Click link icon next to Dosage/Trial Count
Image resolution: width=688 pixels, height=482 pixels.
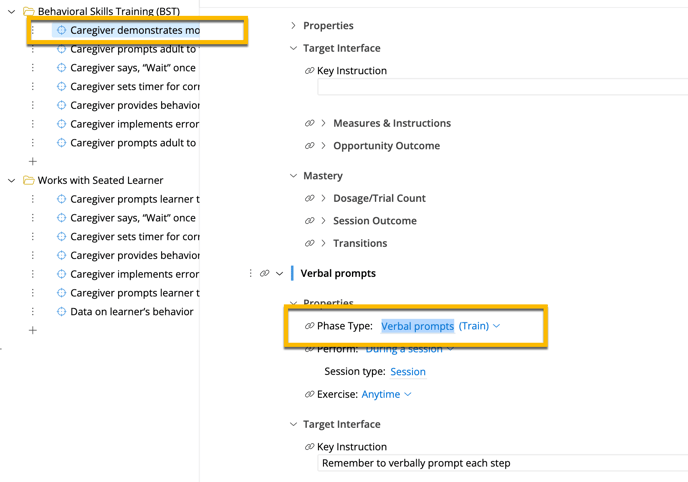309,198
